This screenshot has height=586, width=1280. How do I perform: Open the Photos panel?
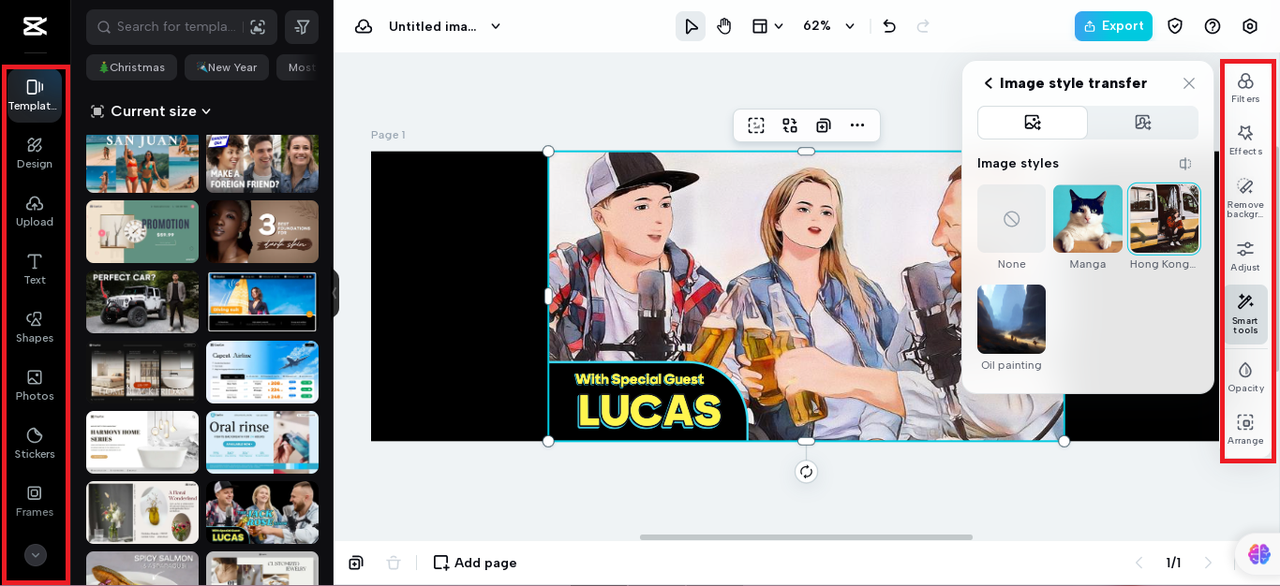(x=35, y=385)
